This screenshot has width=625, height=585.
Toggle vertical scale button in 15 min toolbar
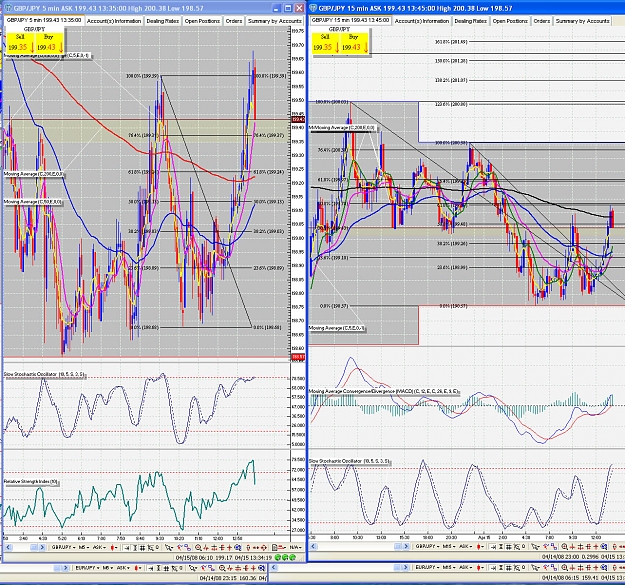point(501,546)
